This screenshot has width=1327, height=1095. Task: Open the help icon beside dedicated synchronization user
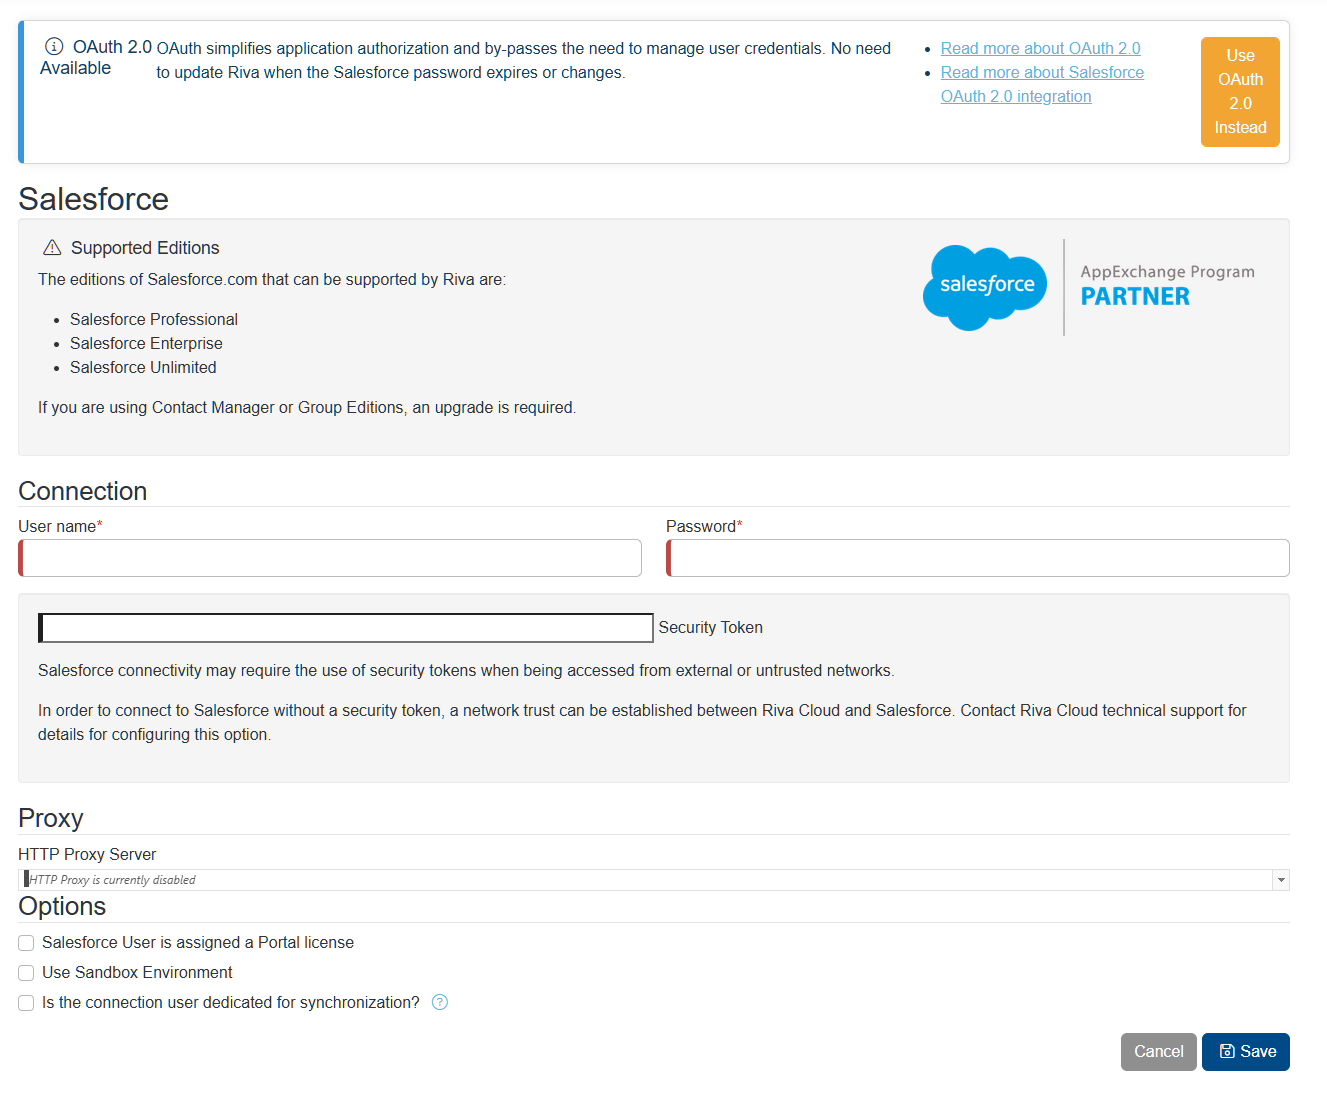440,1002
